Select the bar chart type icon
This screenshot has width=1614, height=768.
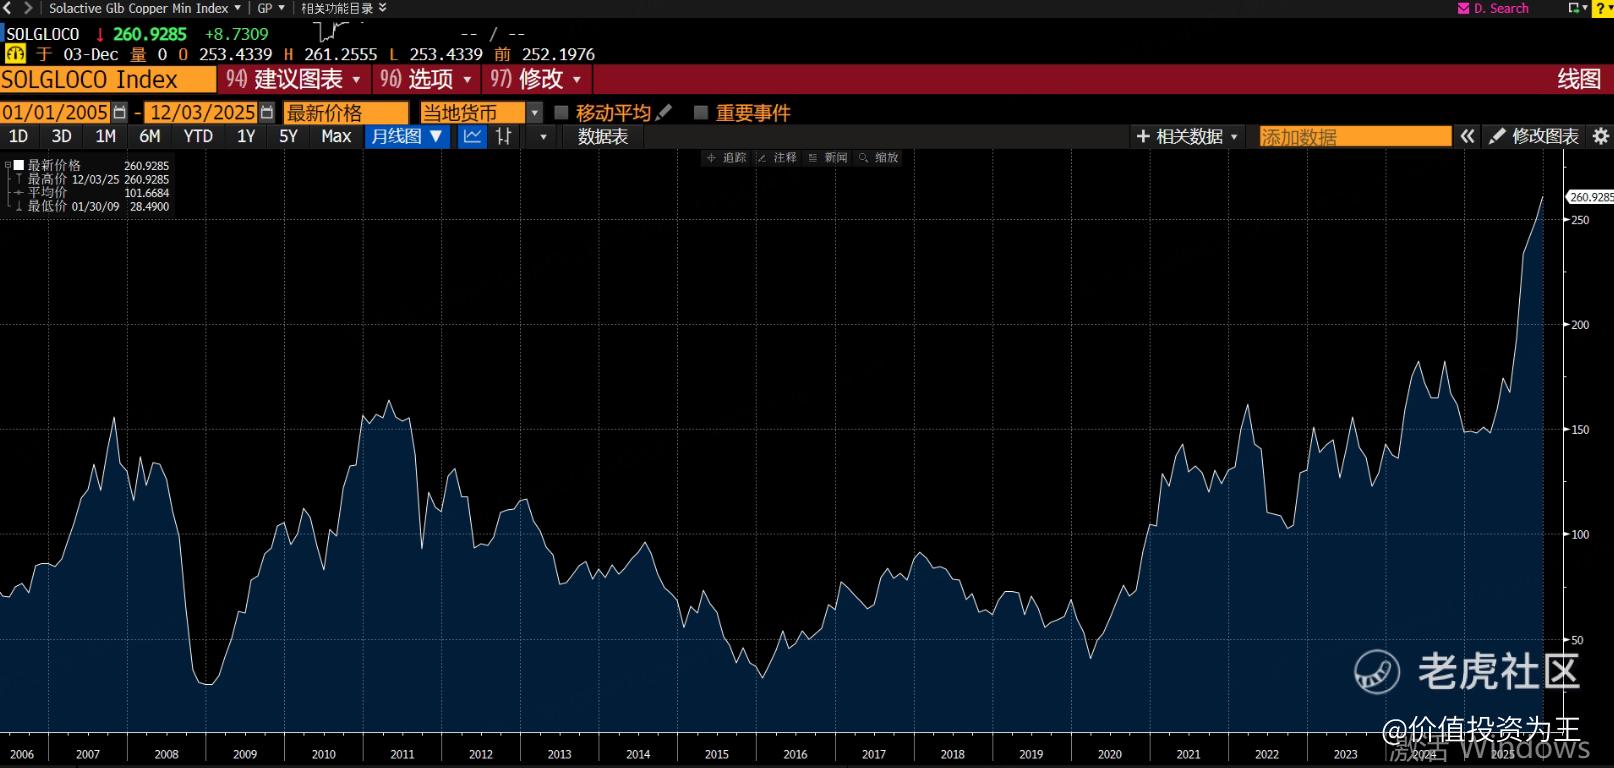coord(504,136)
